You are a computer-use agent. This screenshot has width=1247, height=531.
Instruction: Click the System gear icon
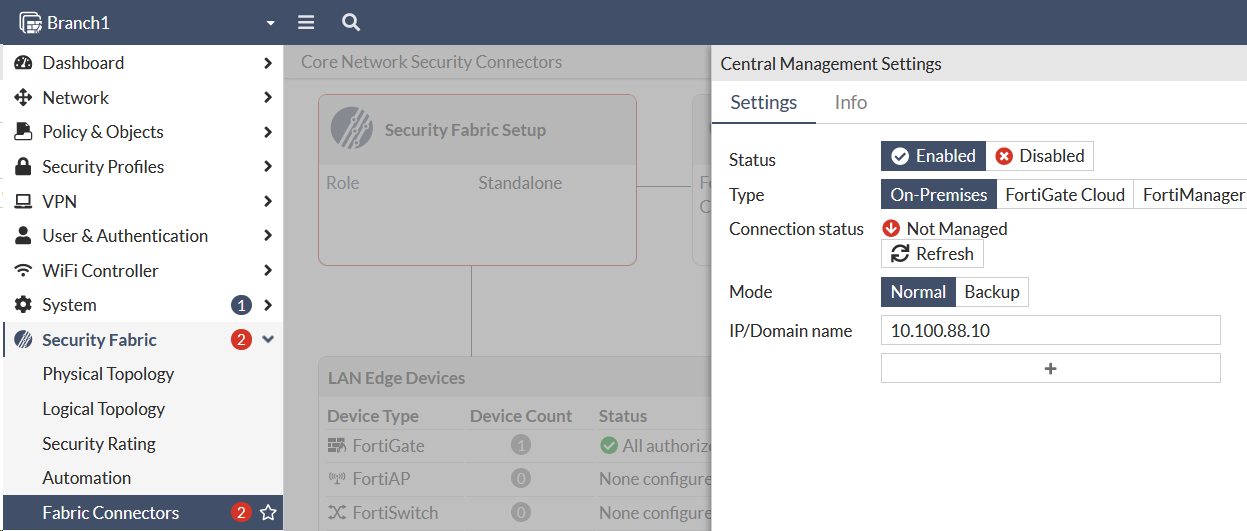click(23, 305)
